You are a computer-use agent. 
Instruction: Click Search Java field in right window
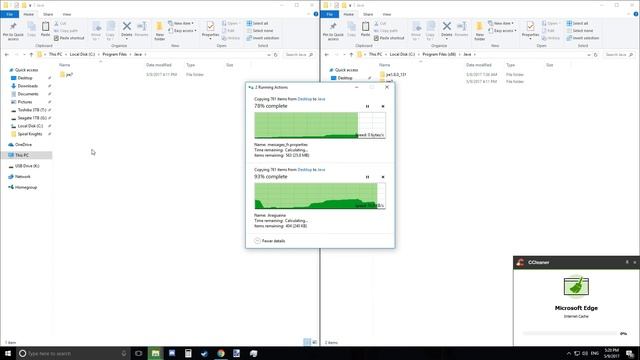tap(619, 54)
